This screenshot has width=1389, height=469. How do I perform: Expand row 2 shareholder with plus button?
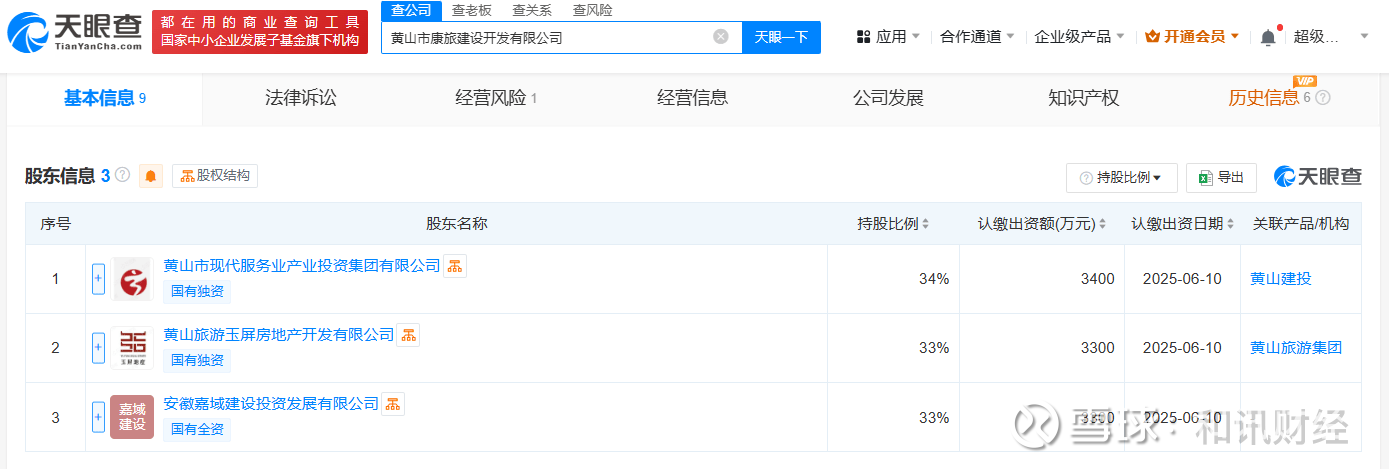click(x=98, y=348)
